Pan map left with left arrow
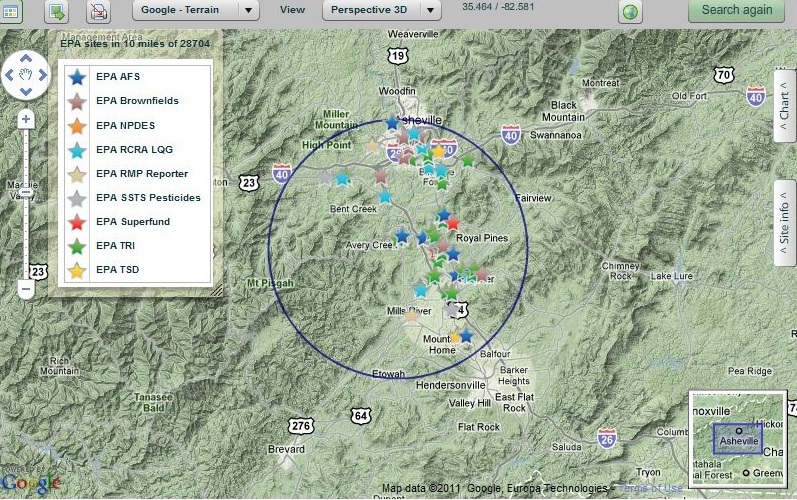The image size is (797, 500). coord(9,75)
